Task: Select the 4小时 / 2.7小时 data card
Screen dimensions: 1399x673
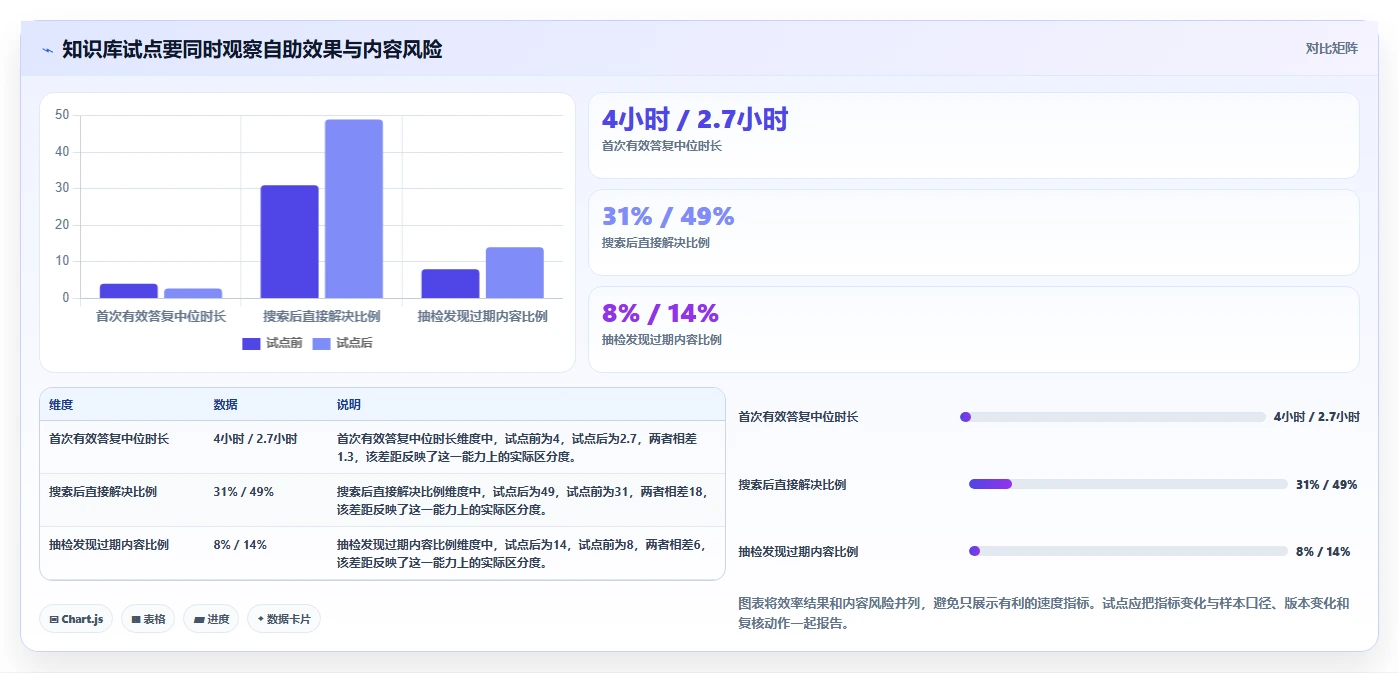Action: pos(974,136)
